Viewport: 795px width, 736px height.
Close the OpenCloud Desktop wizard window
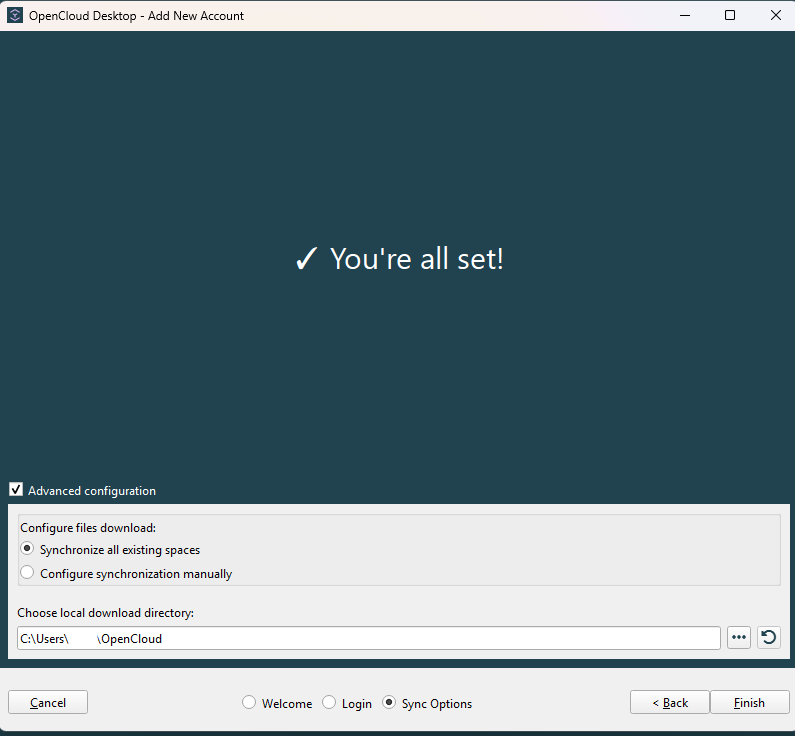point(775,15)
